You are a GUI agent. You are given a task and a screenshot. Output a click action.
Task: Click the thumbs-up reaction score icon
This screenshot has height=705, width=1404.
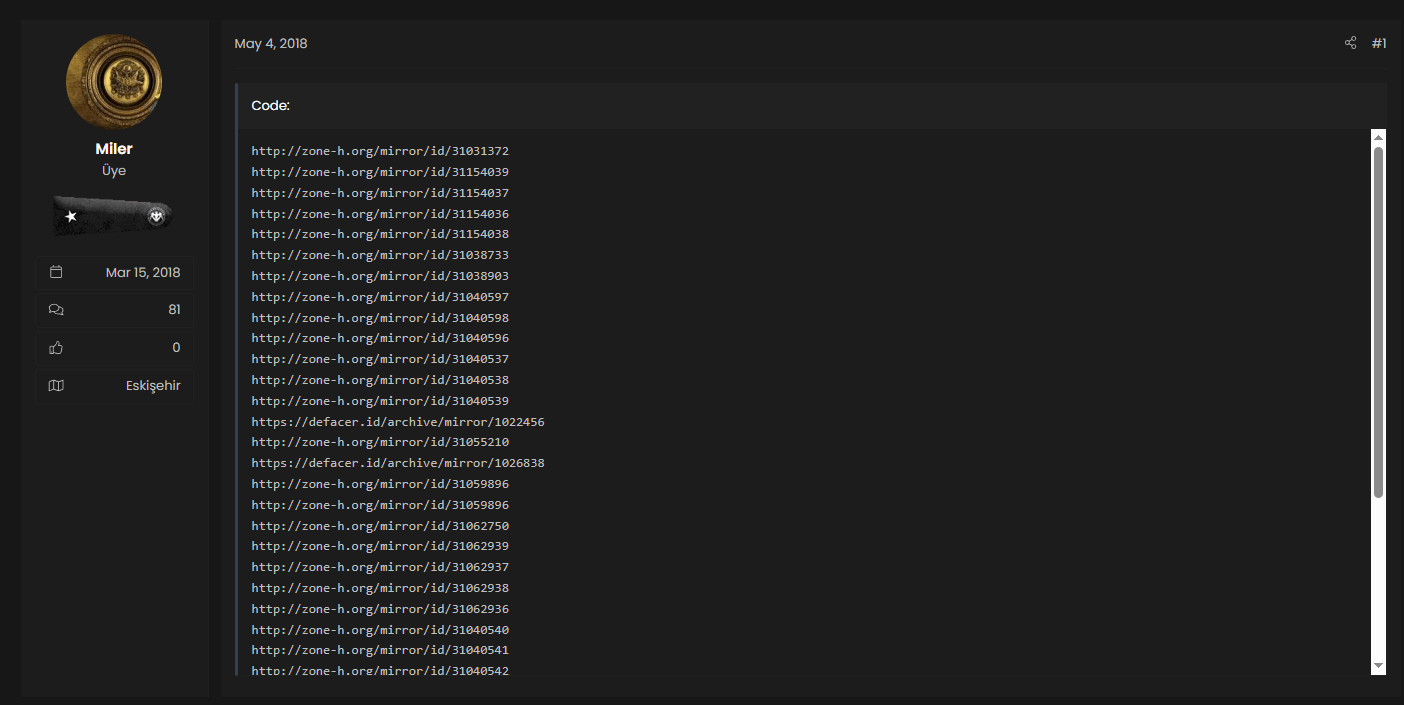(x=56, y=348)
